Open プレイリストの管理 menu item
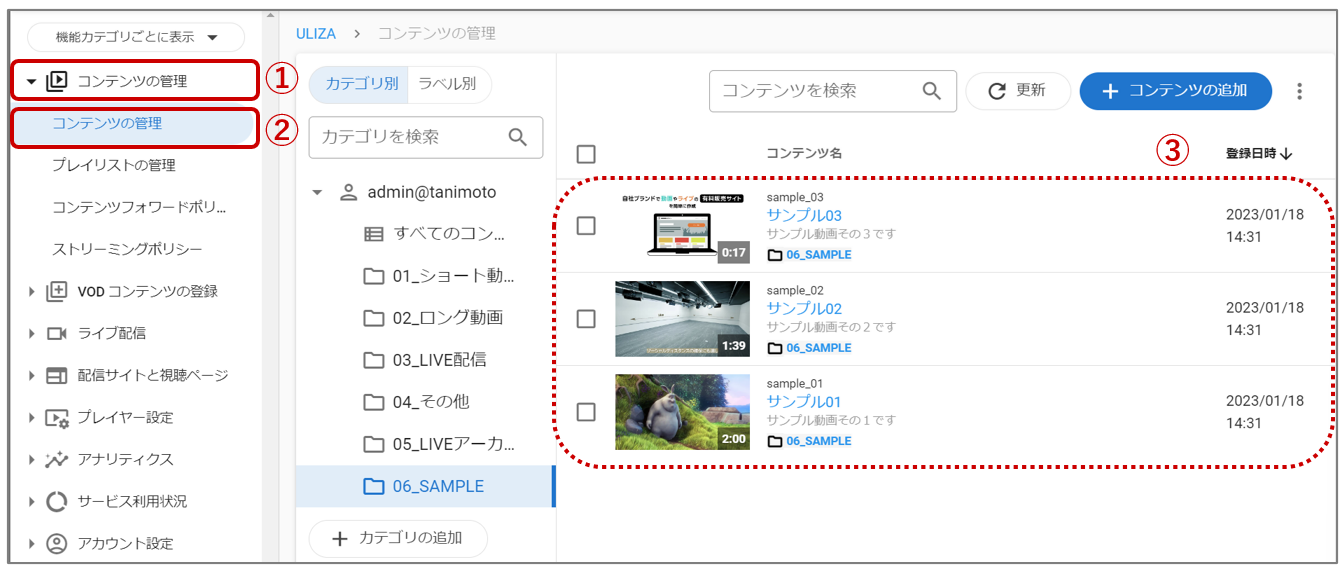This screenshot has width=1344, height=571. (x=113, y=165)
